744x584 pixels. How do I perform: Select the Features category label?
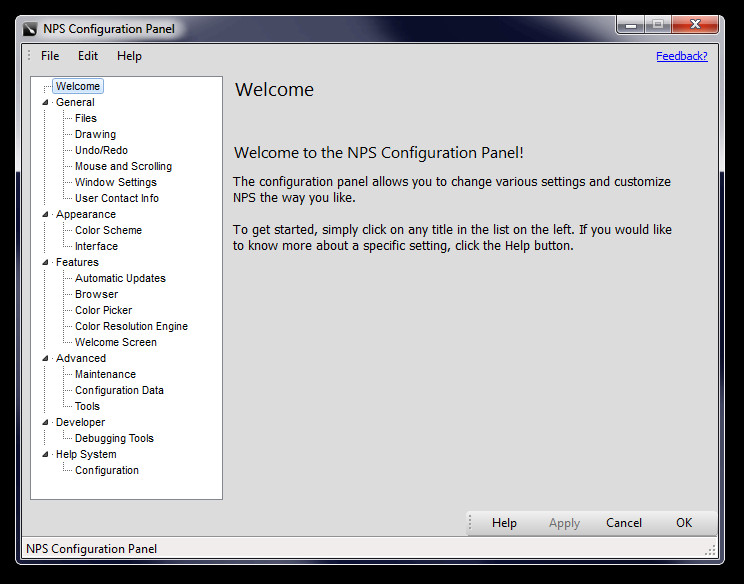(77, 262)
